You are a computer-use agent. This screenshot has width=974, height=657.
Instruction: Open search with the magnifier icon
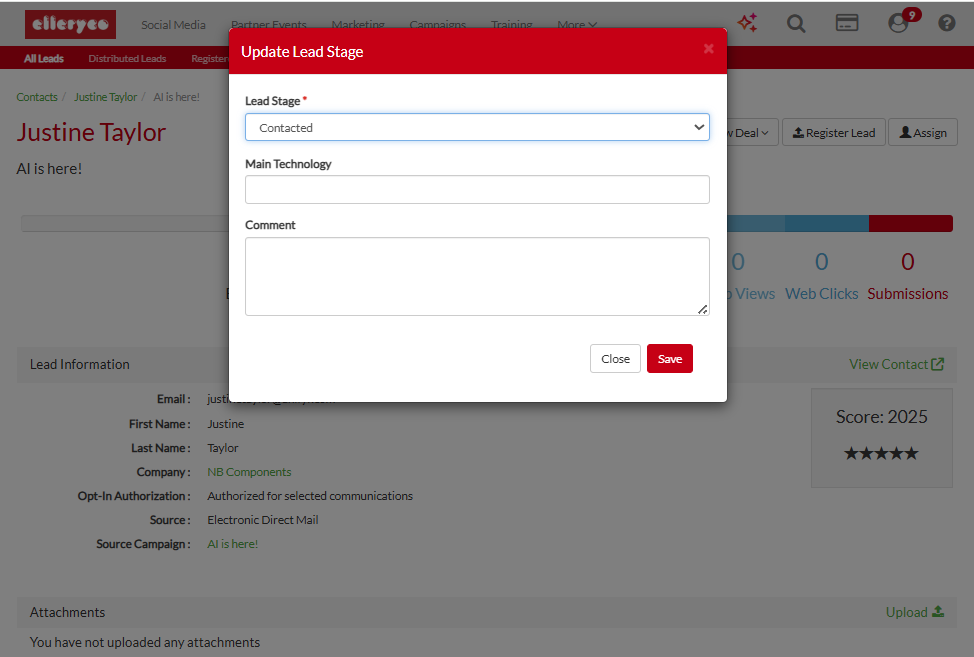796,24
